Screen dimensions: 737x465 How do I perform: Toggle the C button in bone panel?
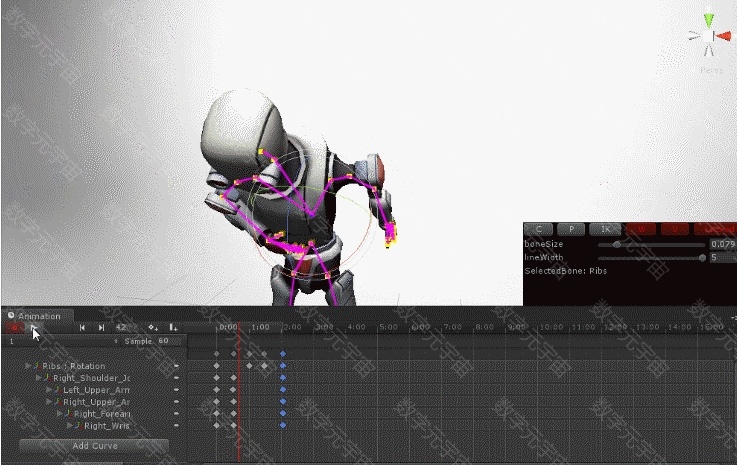(539, 229)
